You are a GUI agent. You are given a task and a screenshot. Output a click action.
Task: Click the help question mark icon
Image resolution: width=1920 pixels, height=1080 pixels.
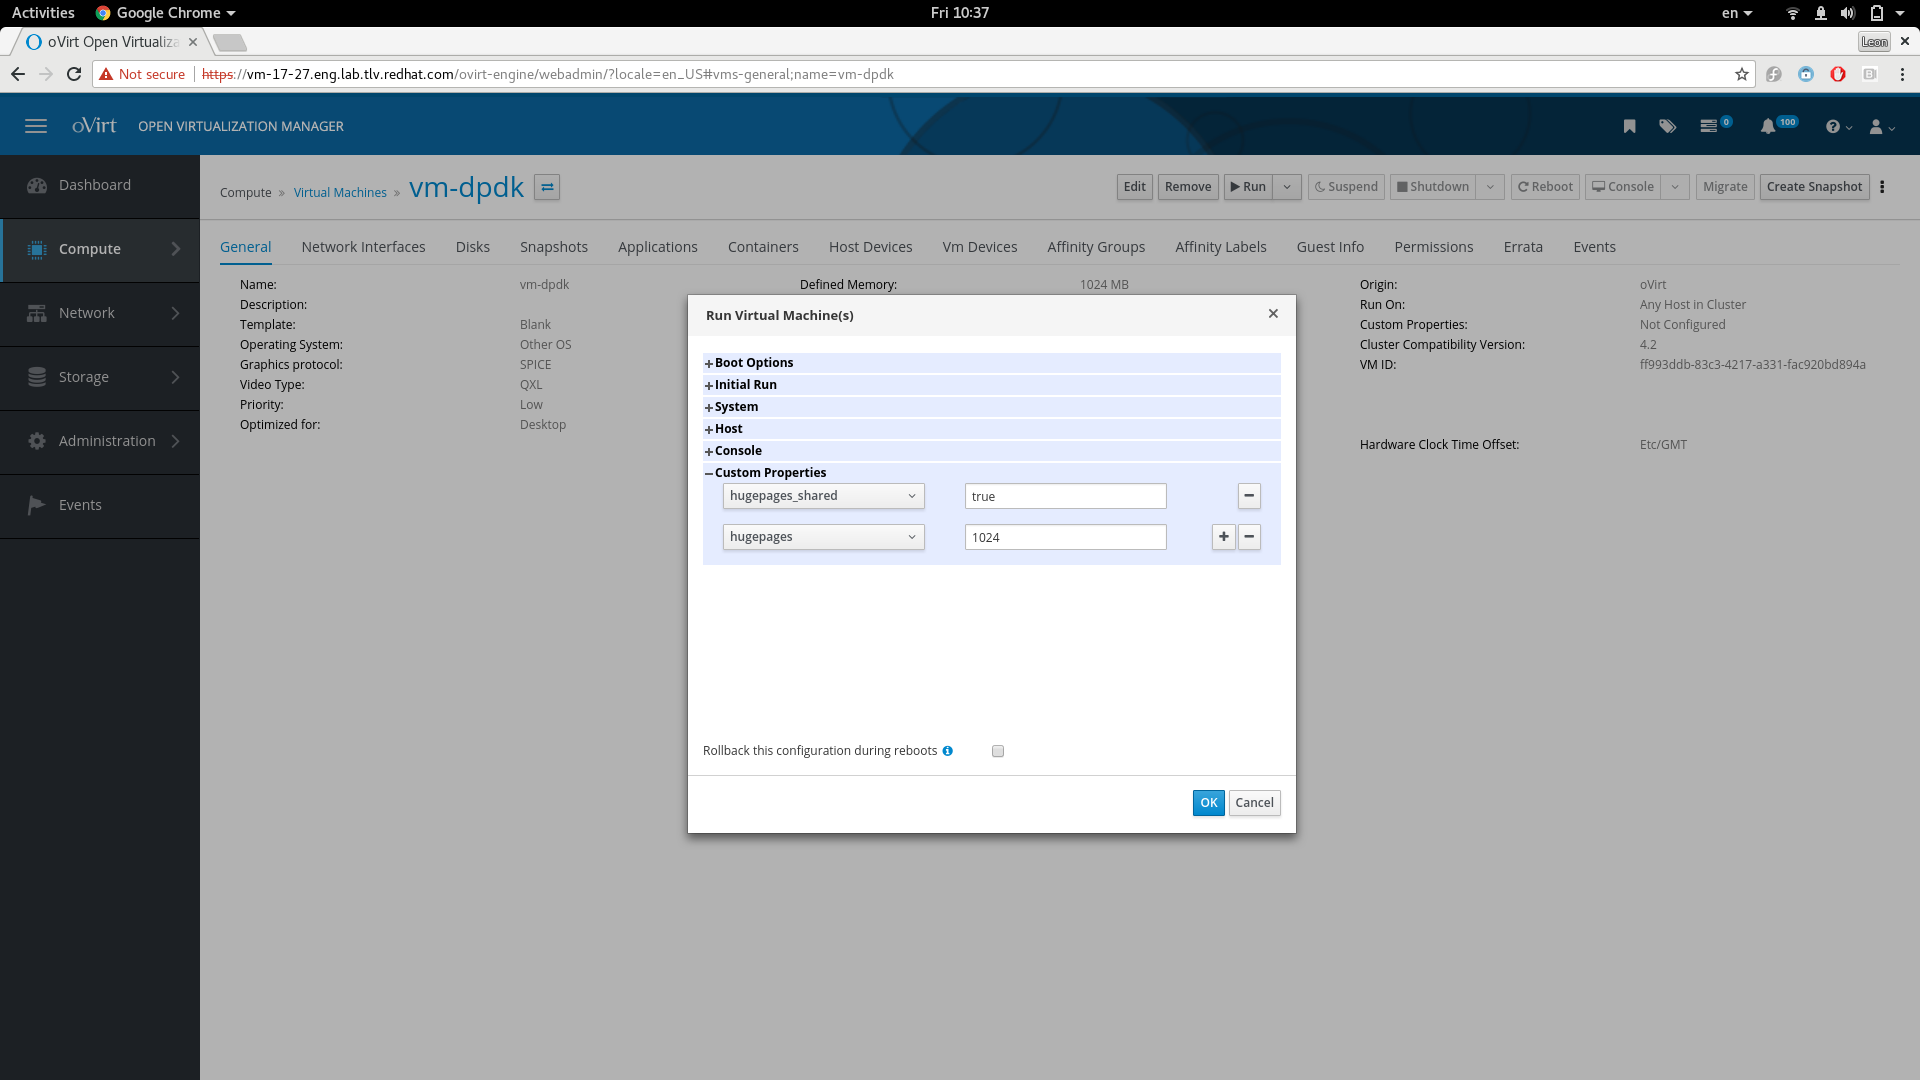point(1832,127)
